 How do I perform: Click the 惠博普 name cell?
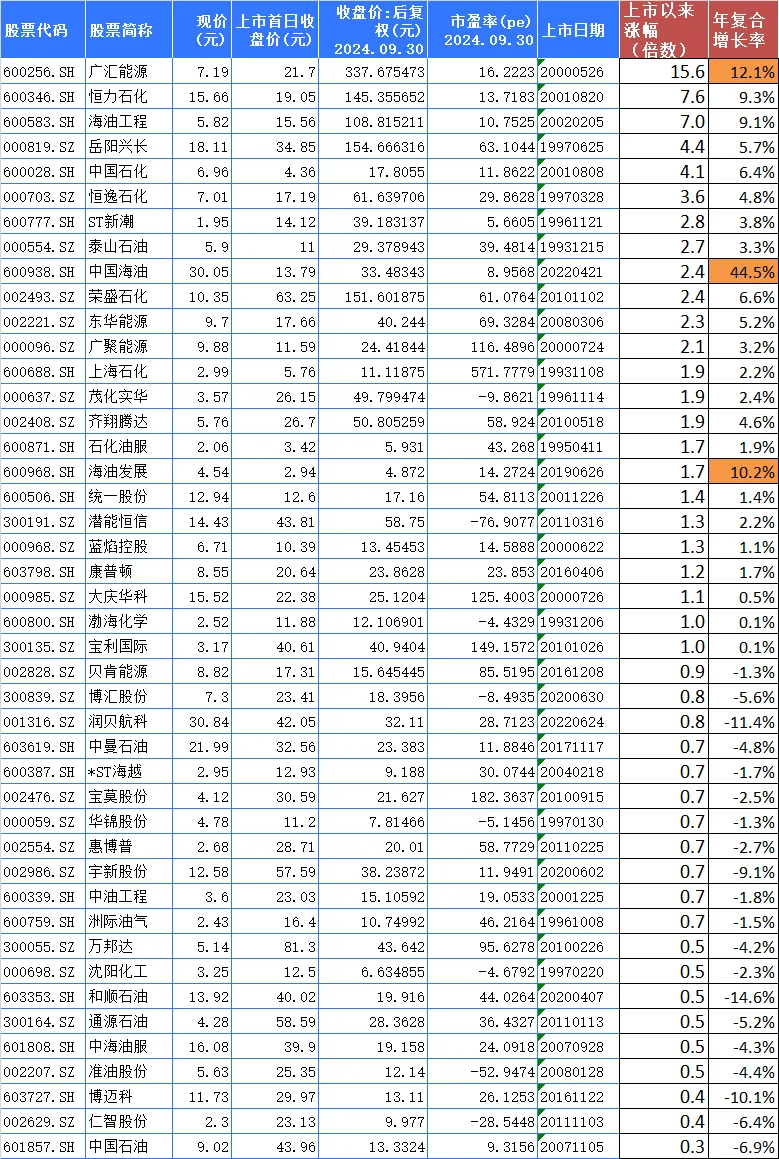click(129, 847)
